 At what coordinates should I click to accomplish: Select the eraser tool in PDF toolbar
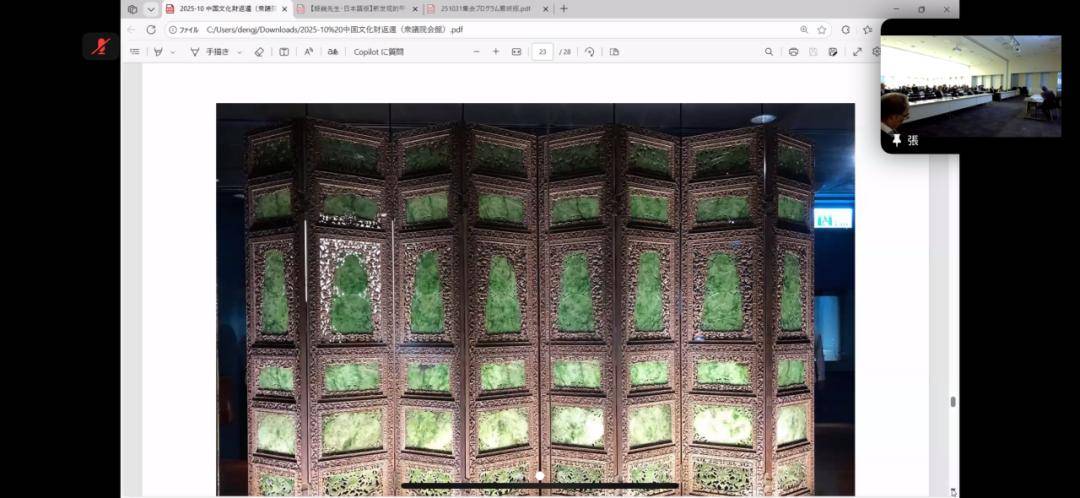pyautogui.click(x=259, y=52)
